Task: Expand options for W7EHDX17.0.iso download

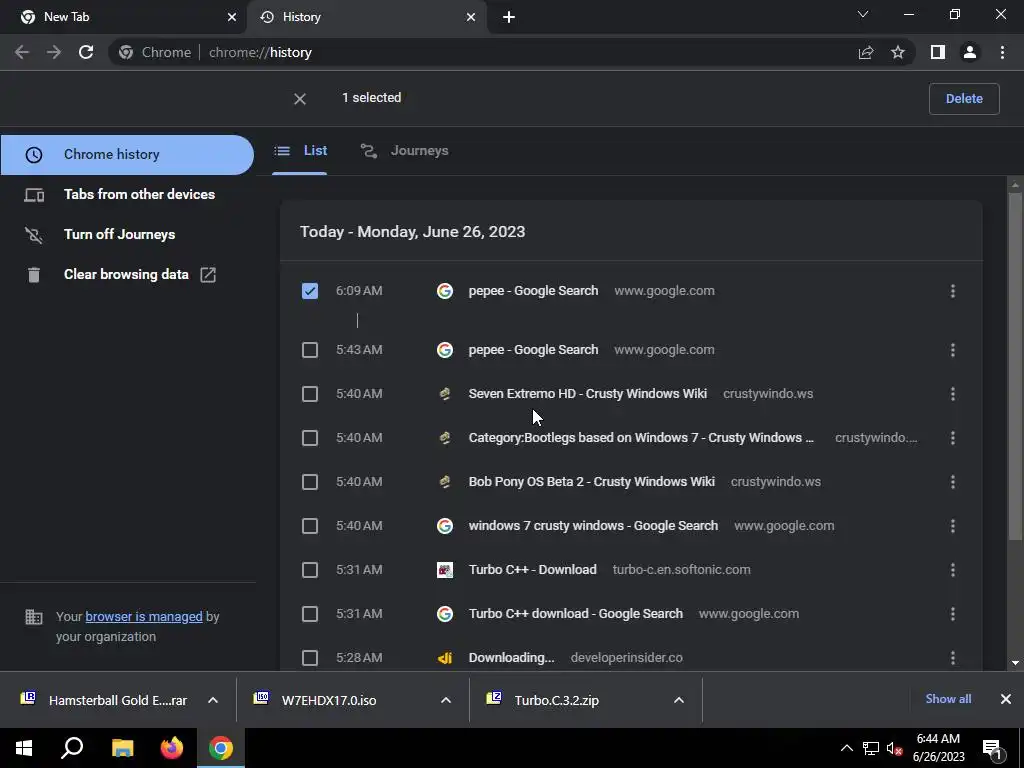Action: pyautogui.click(x=446, y=700)
